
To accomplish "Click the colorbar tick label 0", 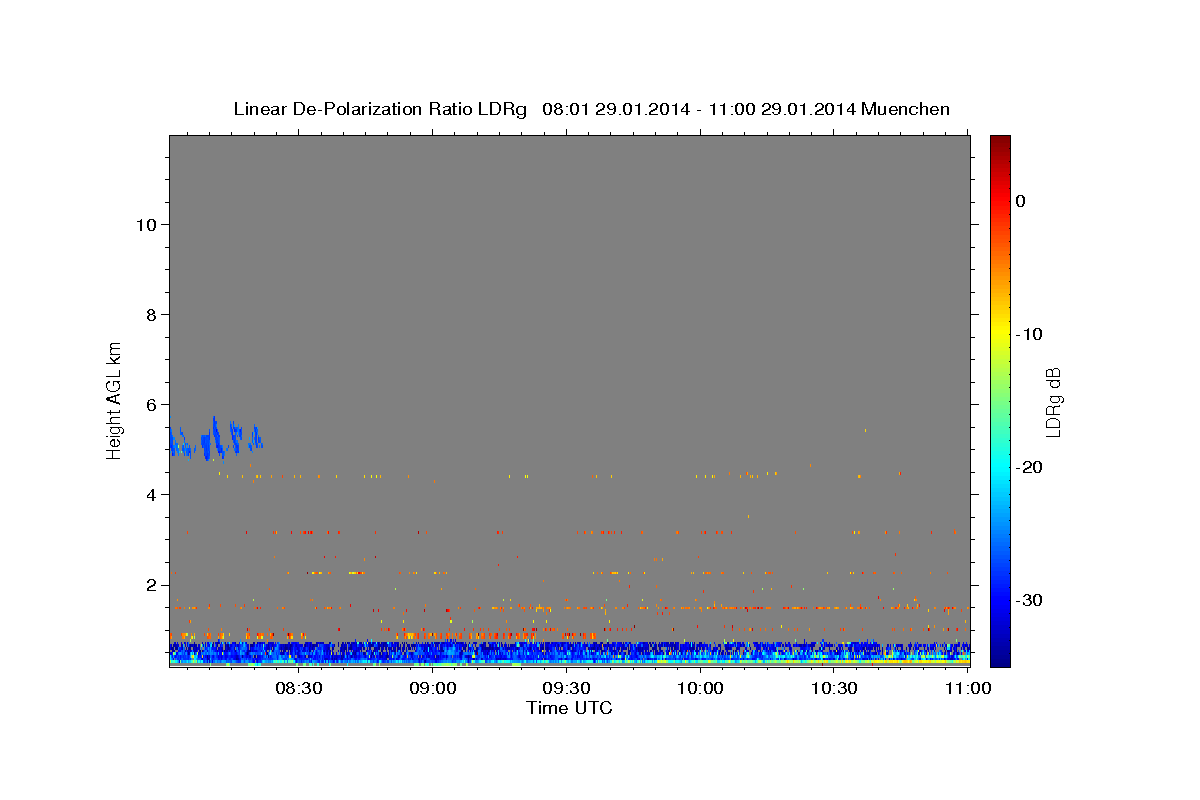I will click(1021, 201).
